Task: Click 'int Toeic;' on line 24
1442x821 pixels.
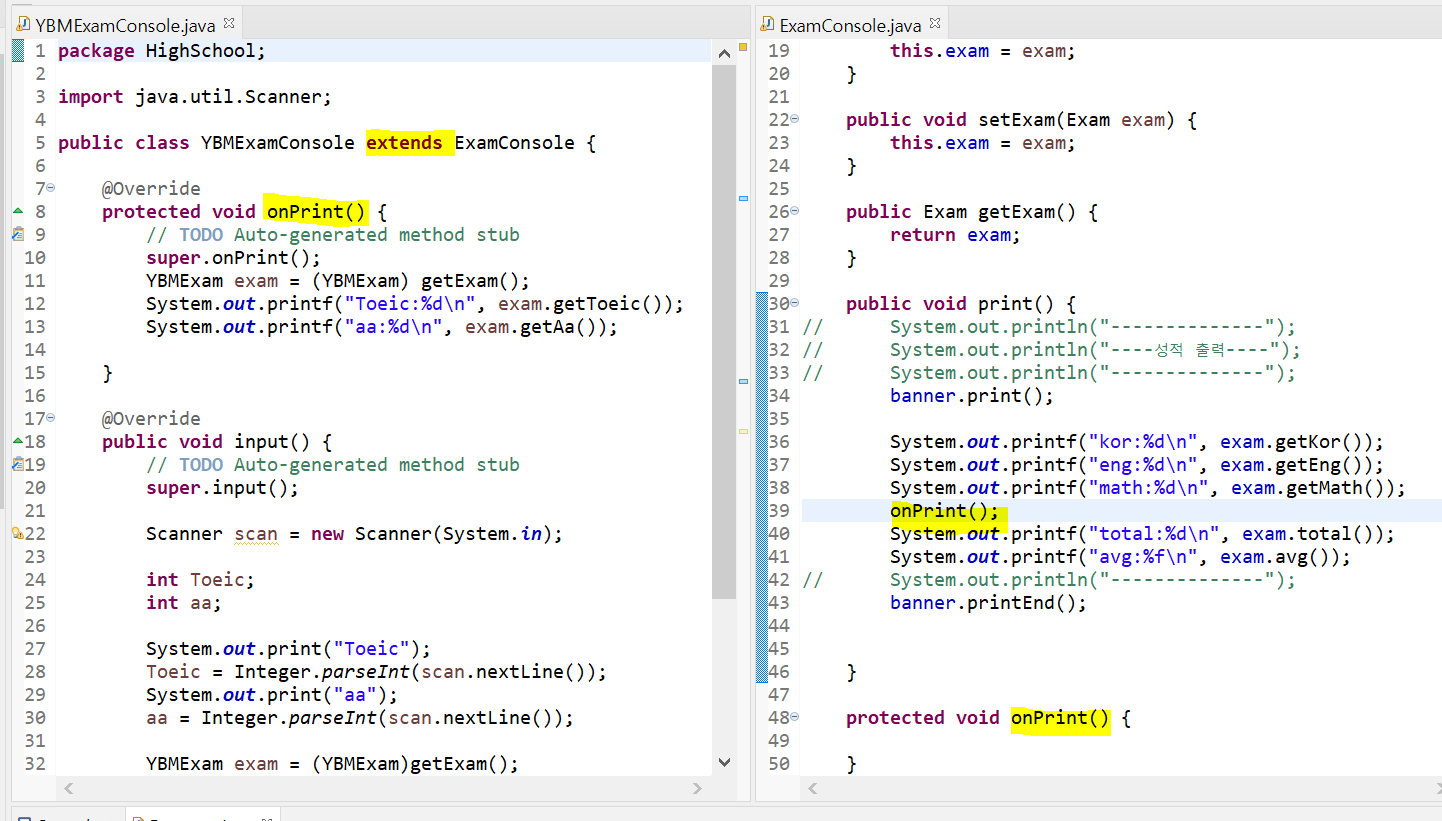Action: (x=201, y=579)
